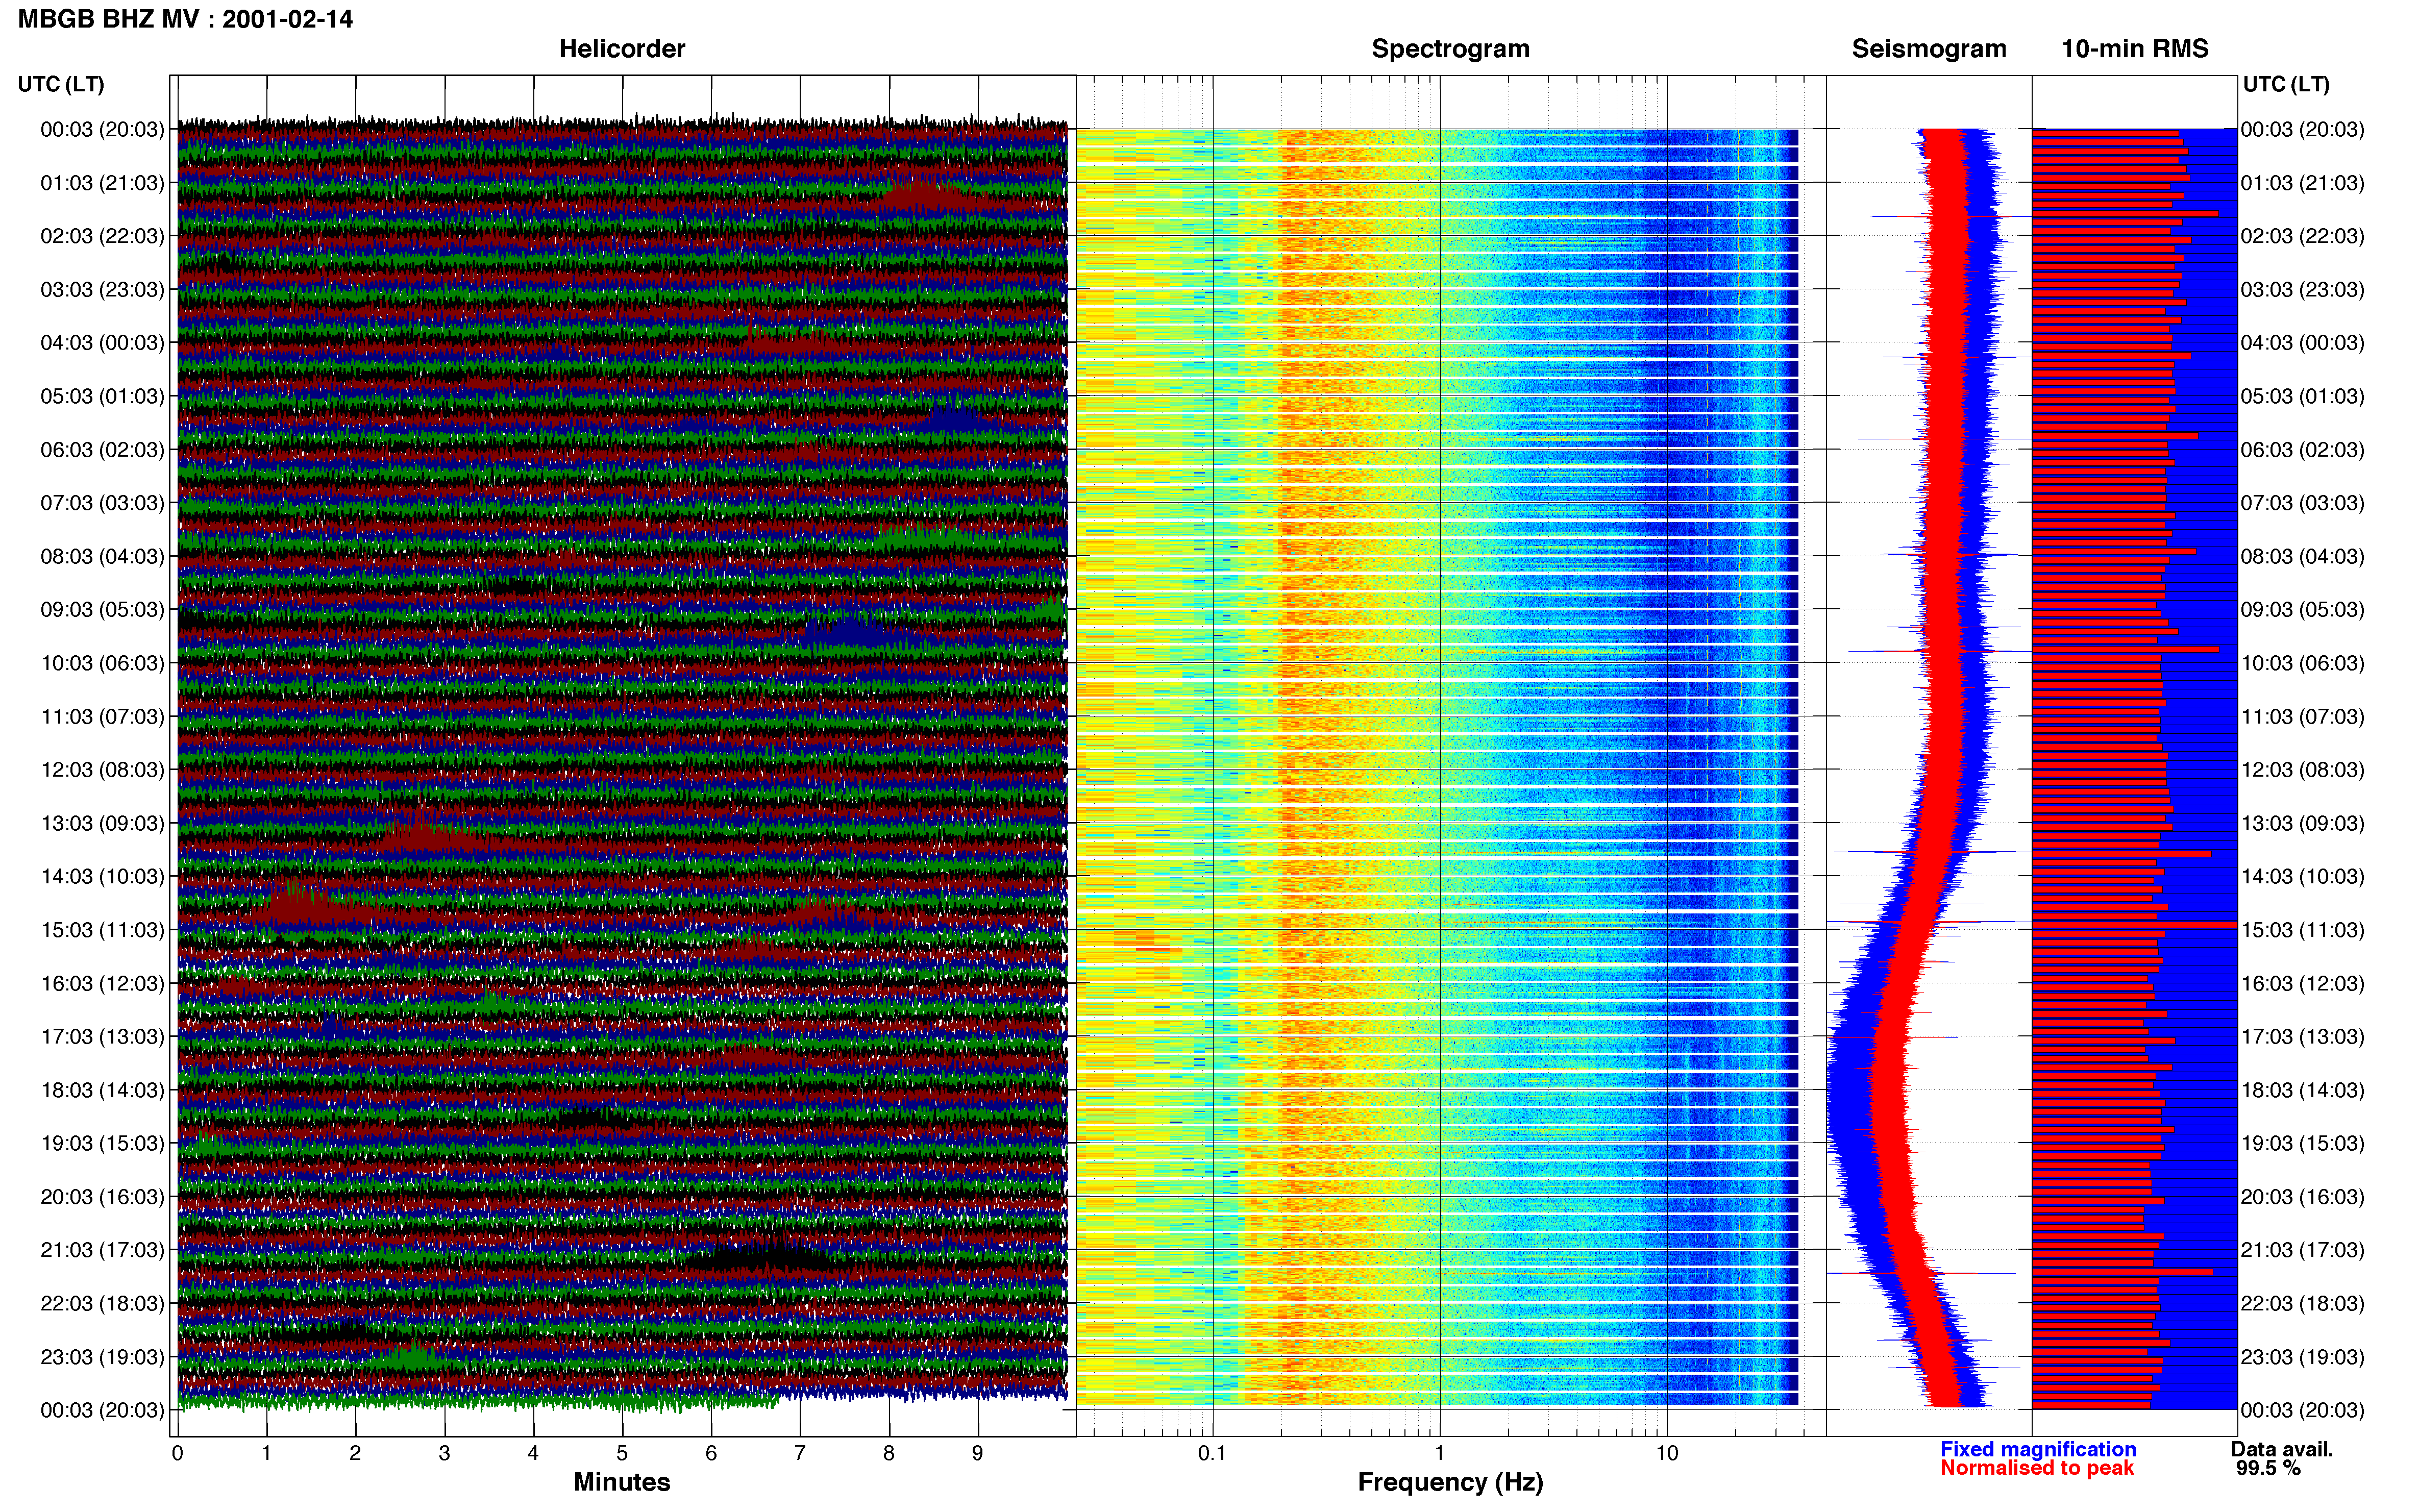Click 20:03 (16:03) beside the RMS panel

click(x=2303, y=1197)
